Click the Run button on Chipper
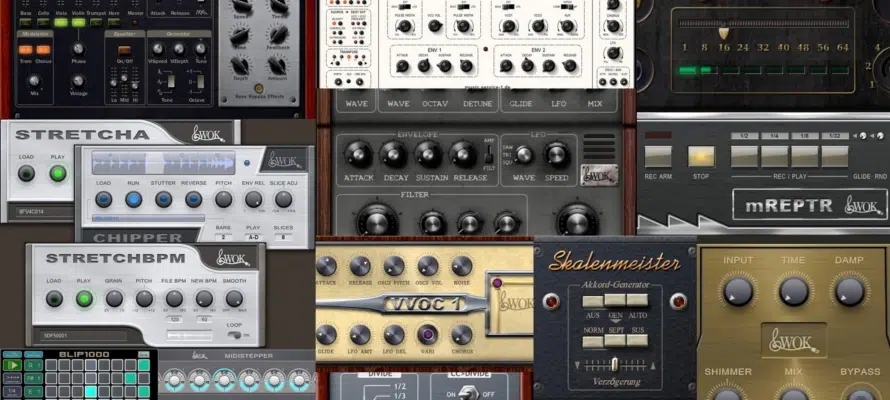 coord(133,199)
